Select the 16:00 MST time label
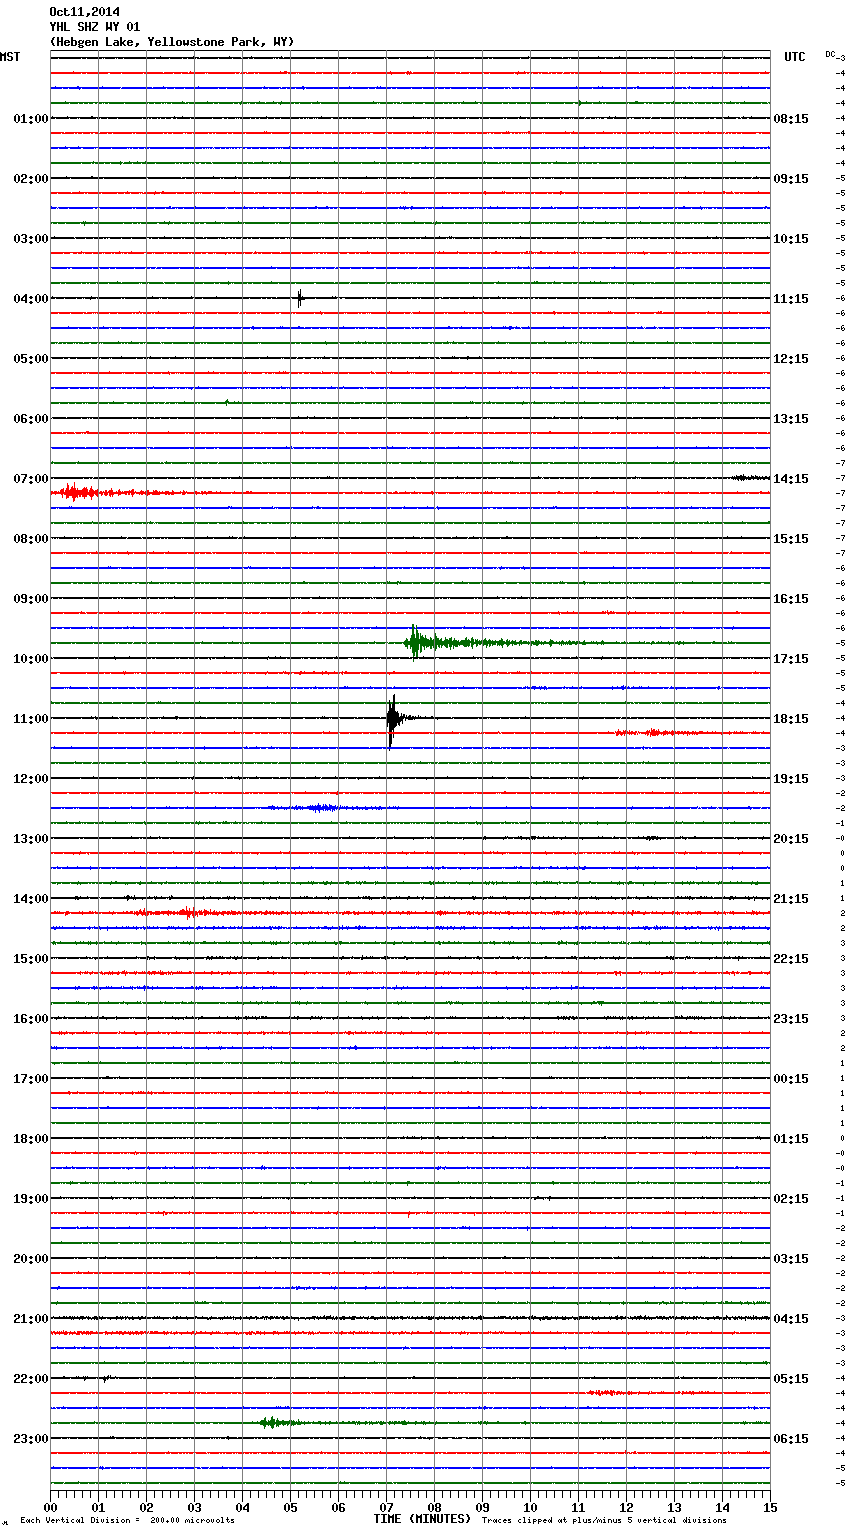This screenshot has height=1534, width=850. (x=31, y=1019)
